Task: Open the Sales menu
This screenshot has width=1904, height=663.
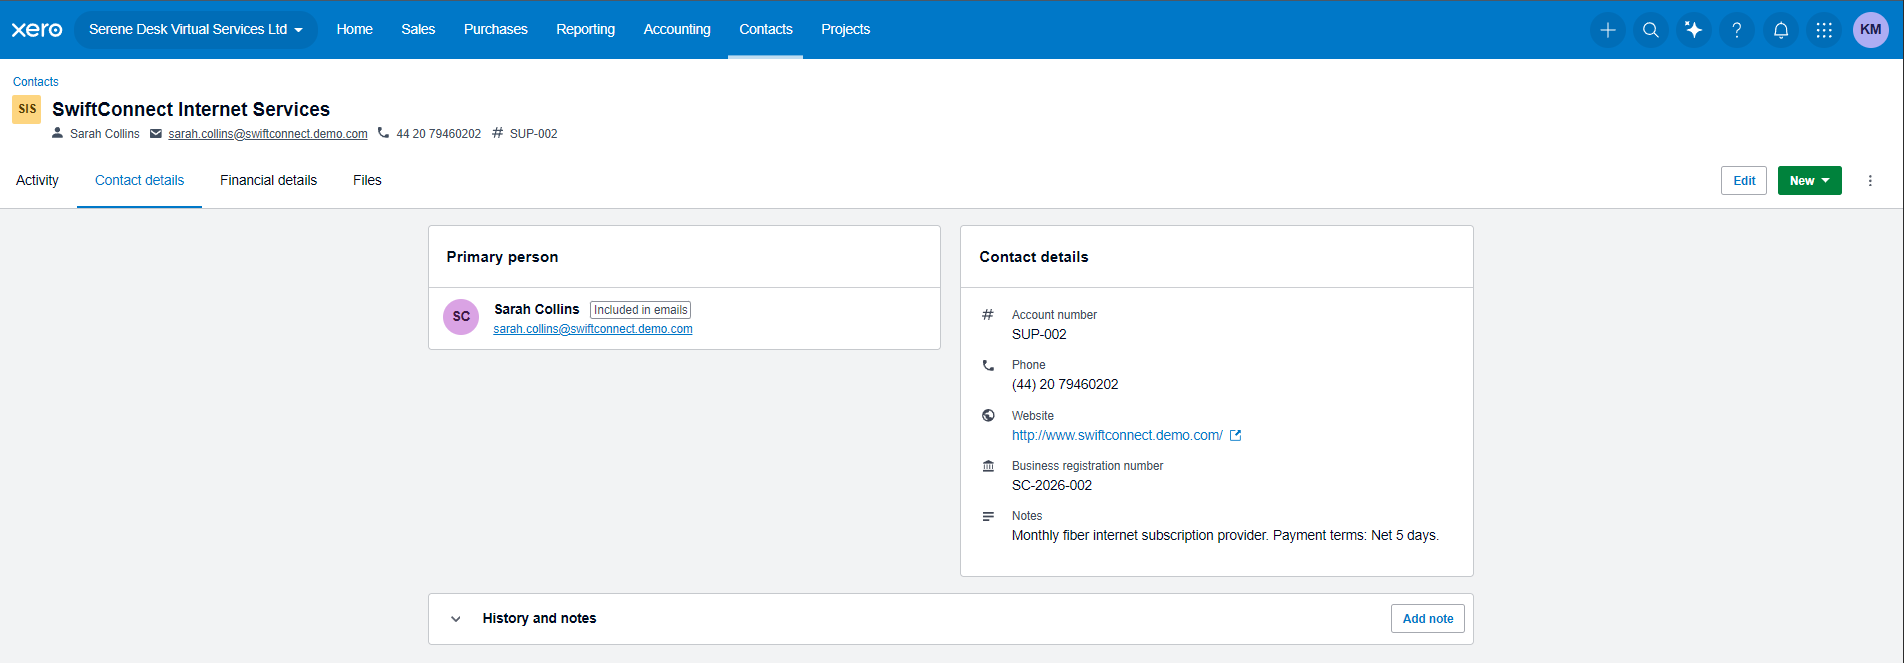Action: (418, 30)
